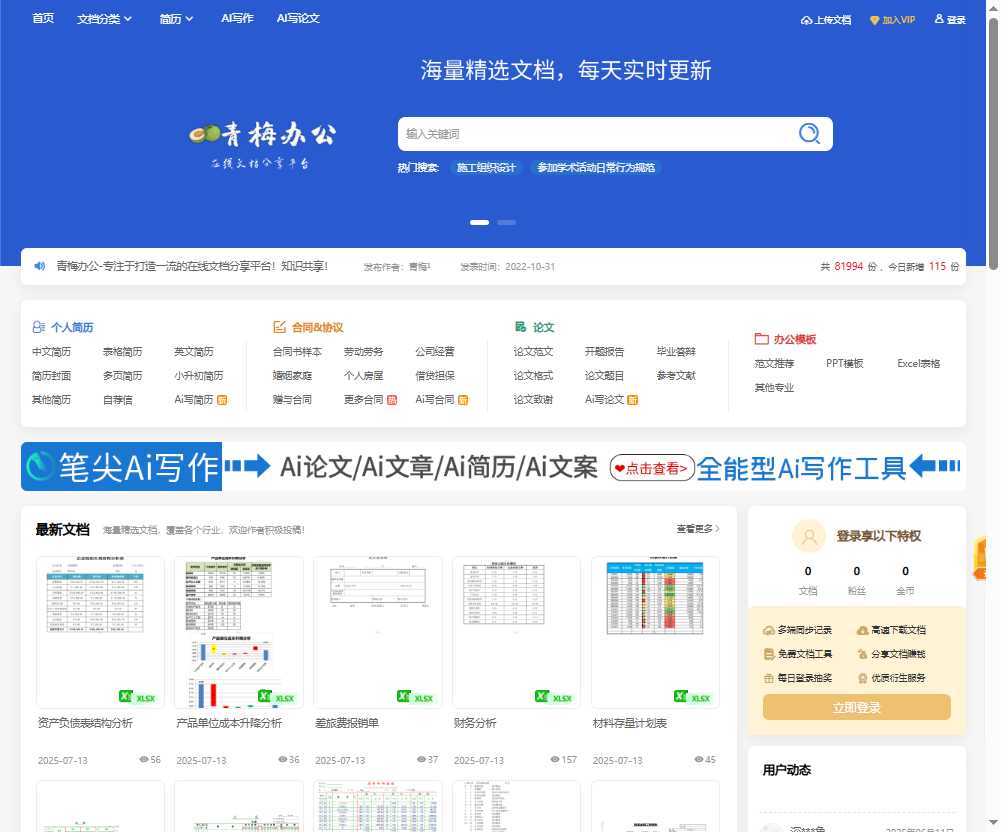Image resolution: width=1001 pixels, height=832 pixels.
Task: Click the 立即登录 login button
Action: pos(856,707)
